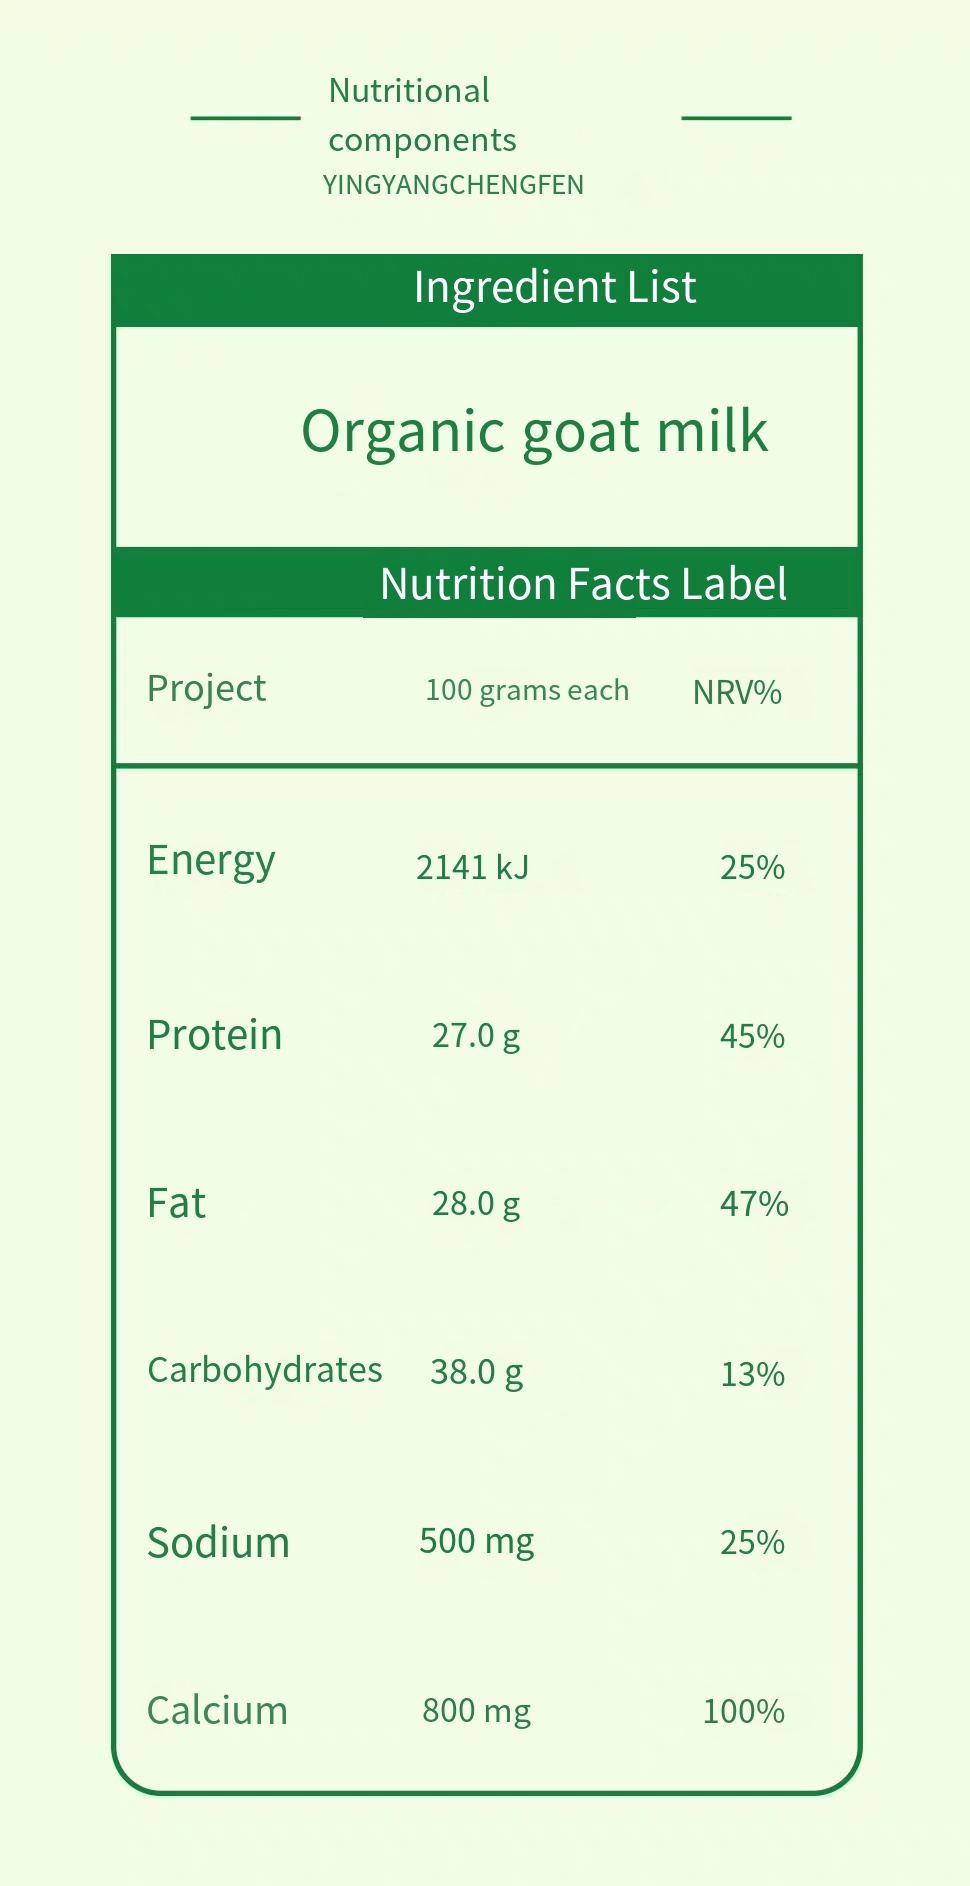Click the 38.0 g carbohydrates value
This screenshot has height=1886, width=970.
click(476, 1372)
